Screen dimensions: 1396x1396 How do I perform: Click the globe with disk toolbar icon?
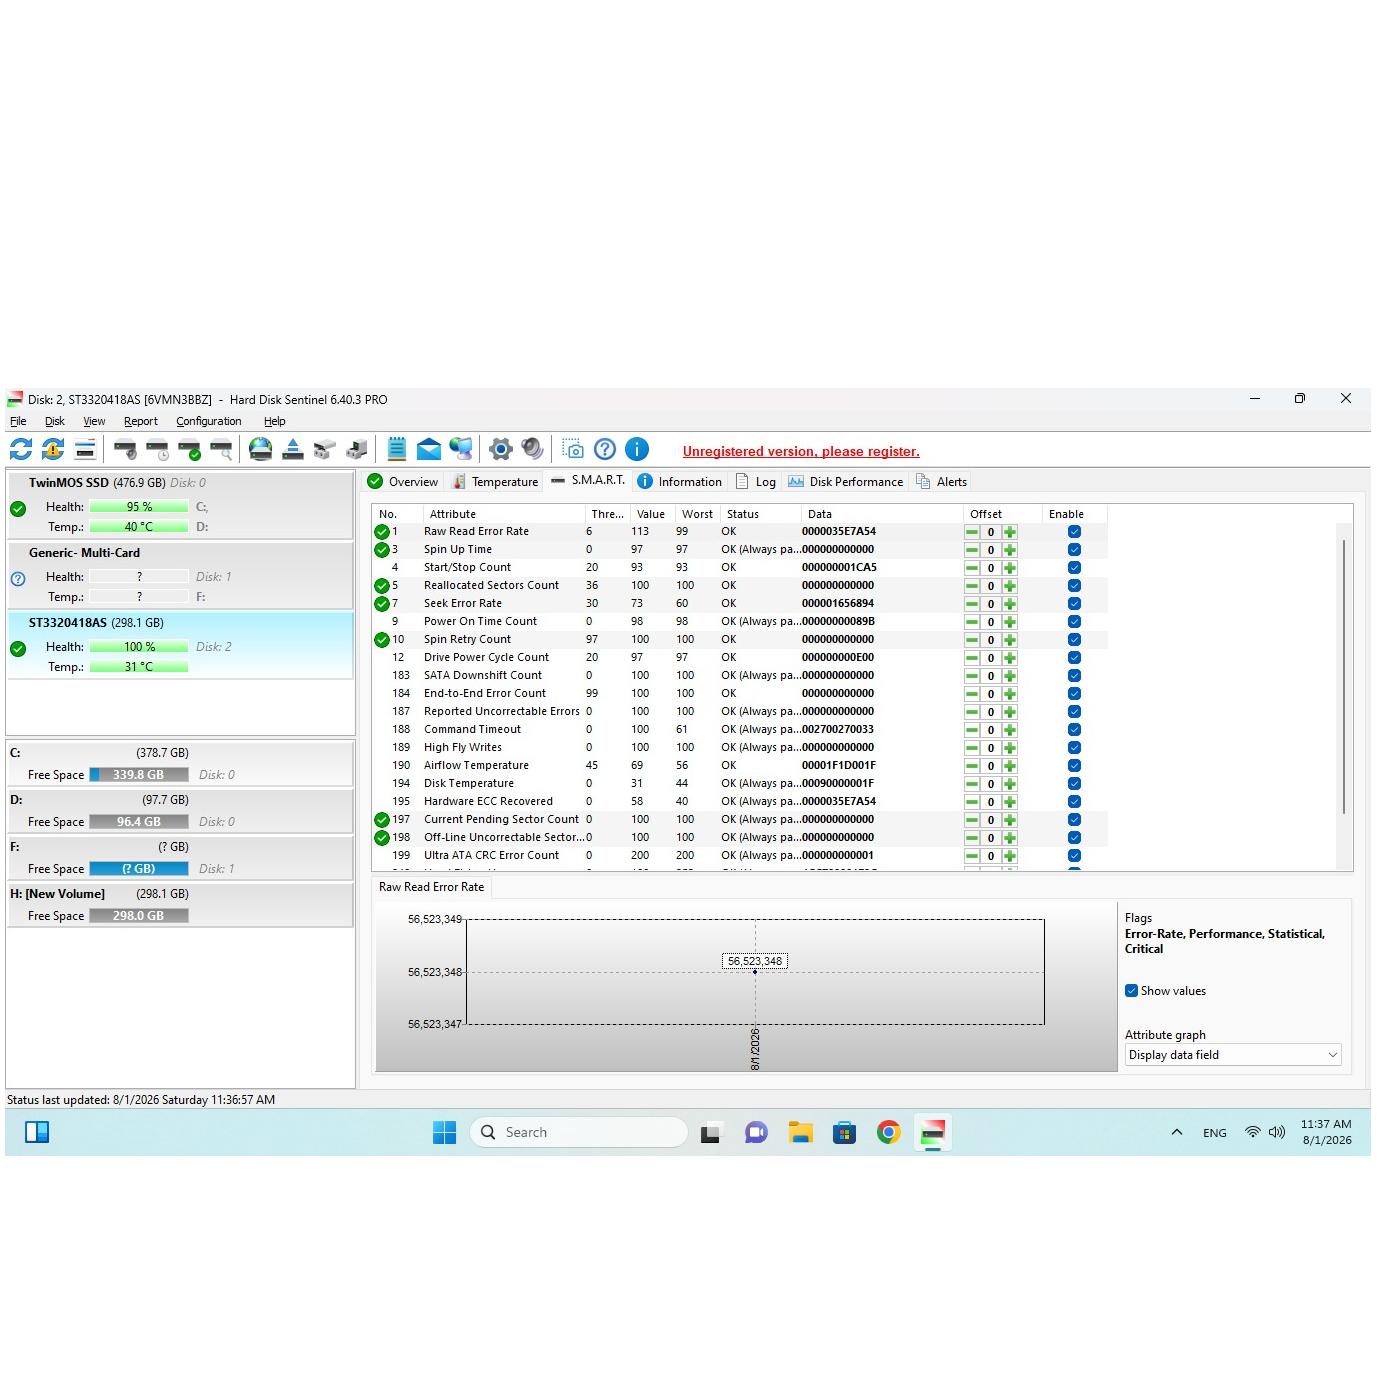pos(261,449)
